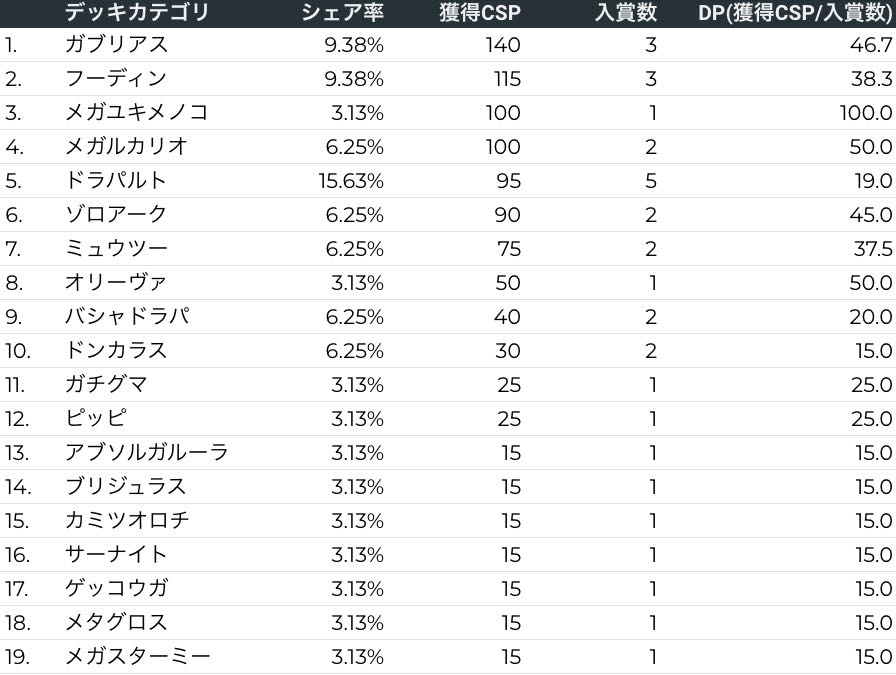896x675 pixels.
Task: Open the メガルカリオ deck entry
Action: [126, 147]
